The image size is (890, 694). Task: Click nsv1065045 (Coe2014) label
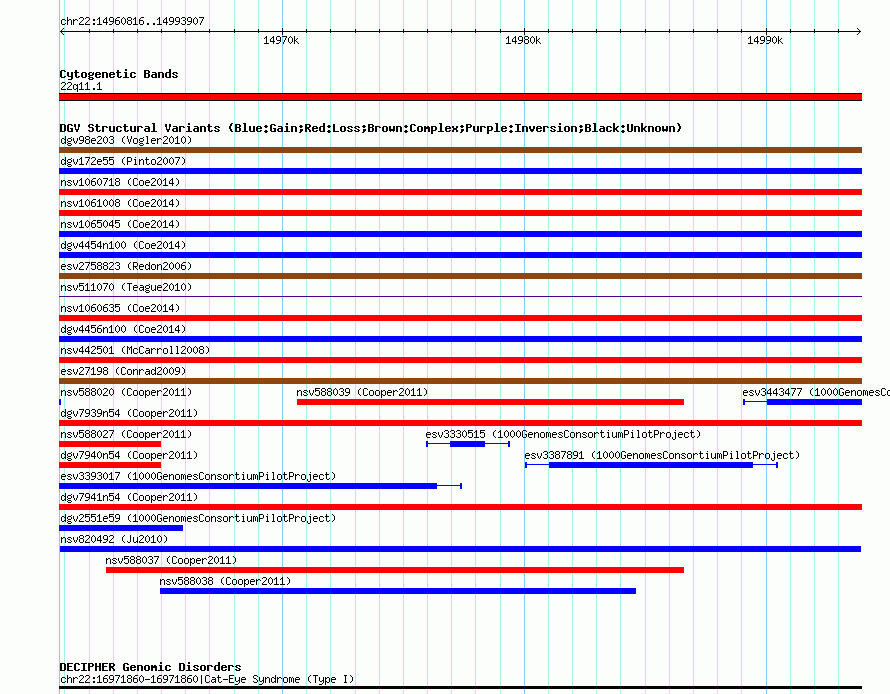pos(120,224)
